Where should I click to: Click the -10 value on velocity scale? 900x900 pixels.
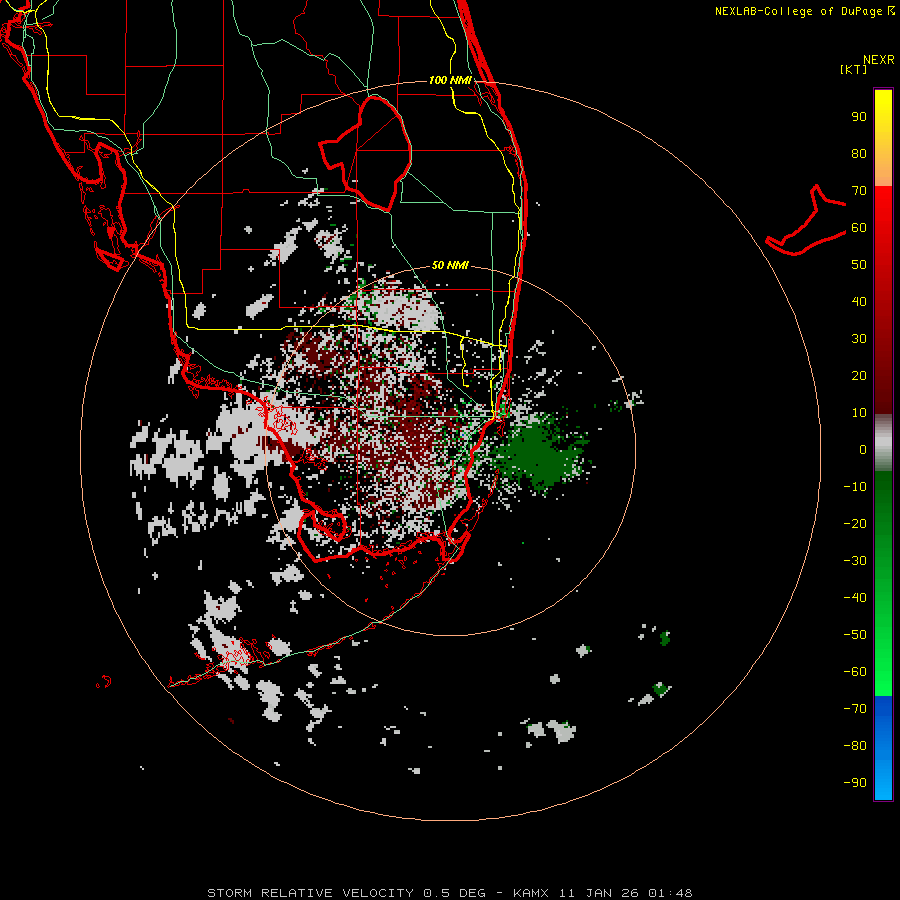(855, 487)
